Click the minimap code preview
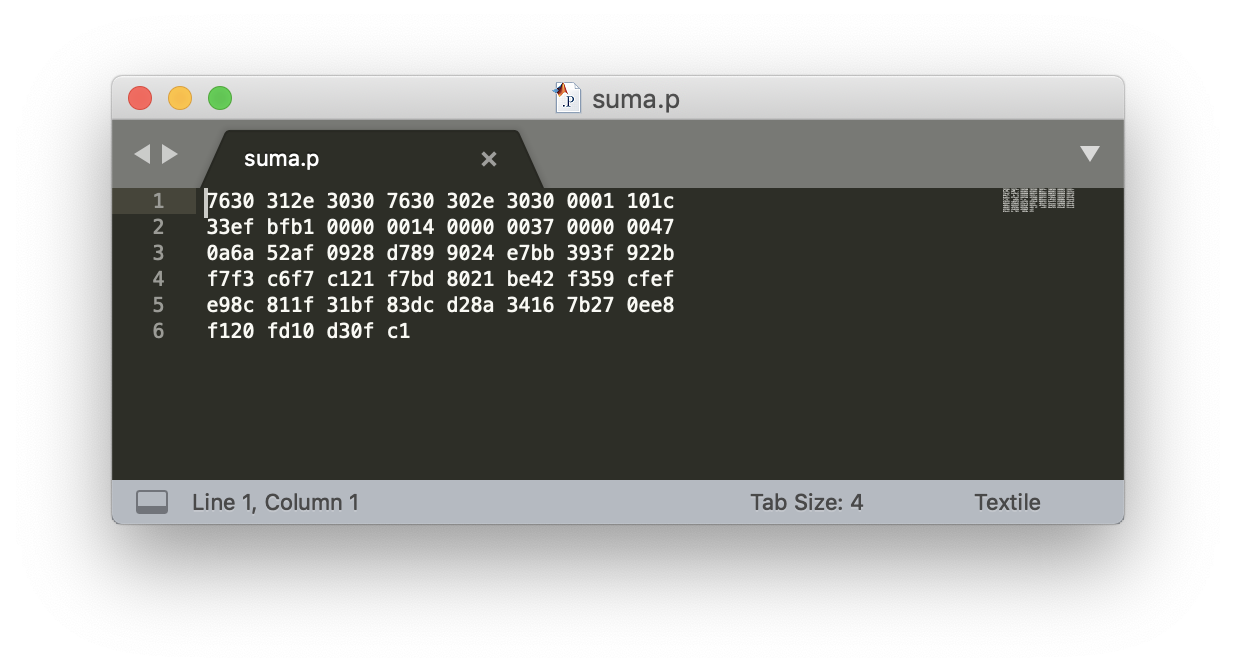 [1038, 199]
